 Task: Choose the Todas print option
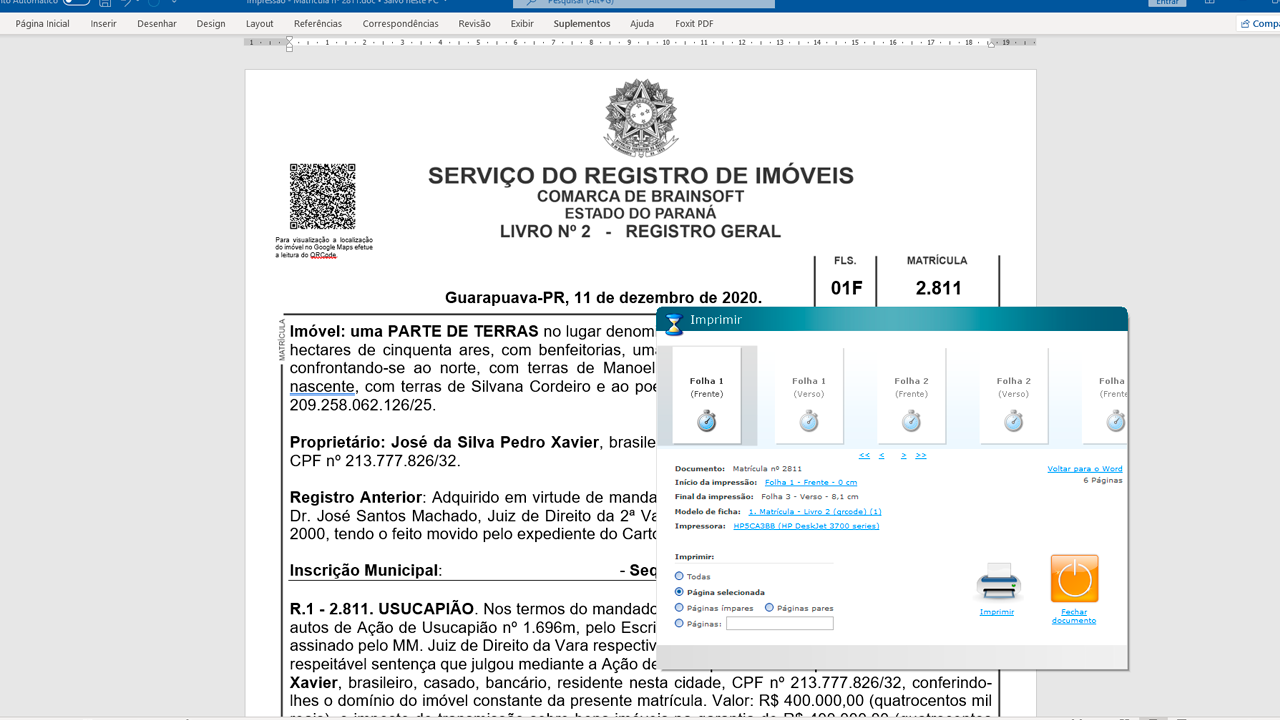tap(680, 576)
